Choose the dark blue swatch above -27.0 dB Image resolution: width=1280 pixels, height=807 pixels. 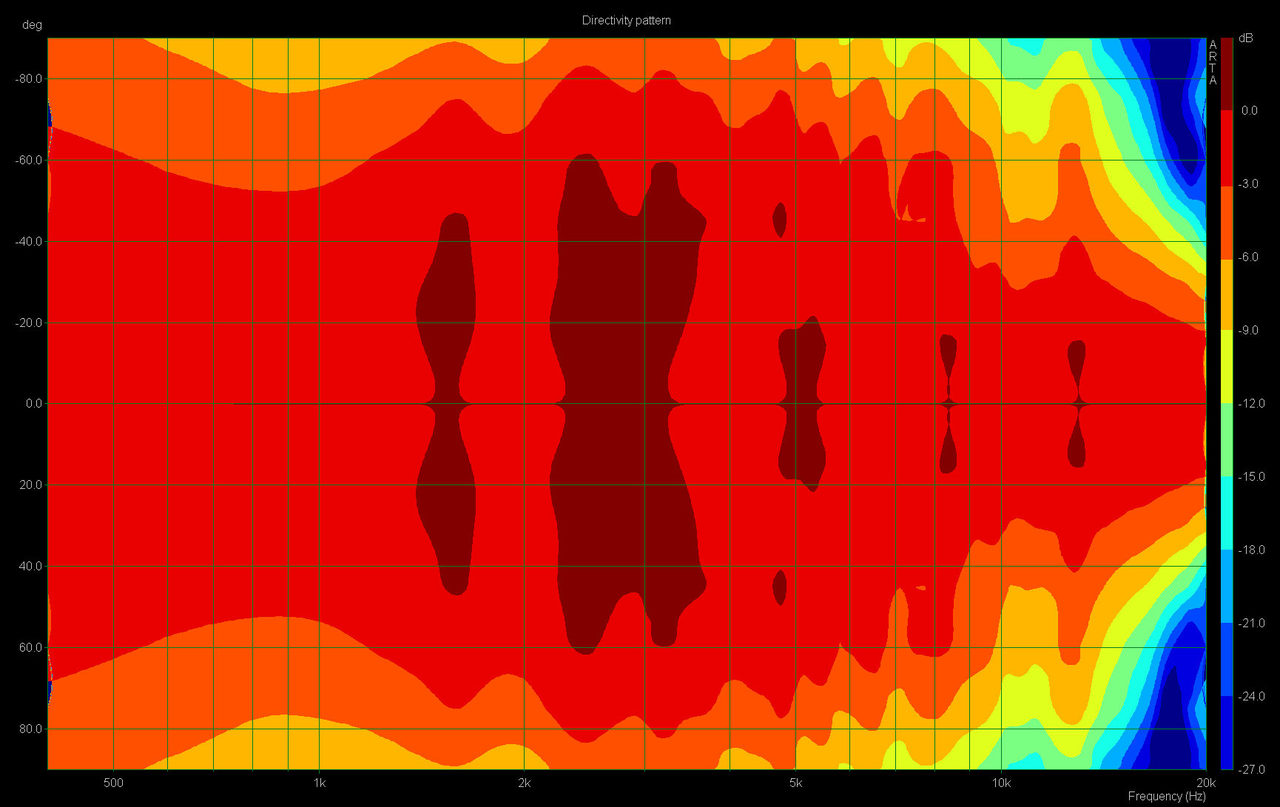click(x=1227, y=732)
